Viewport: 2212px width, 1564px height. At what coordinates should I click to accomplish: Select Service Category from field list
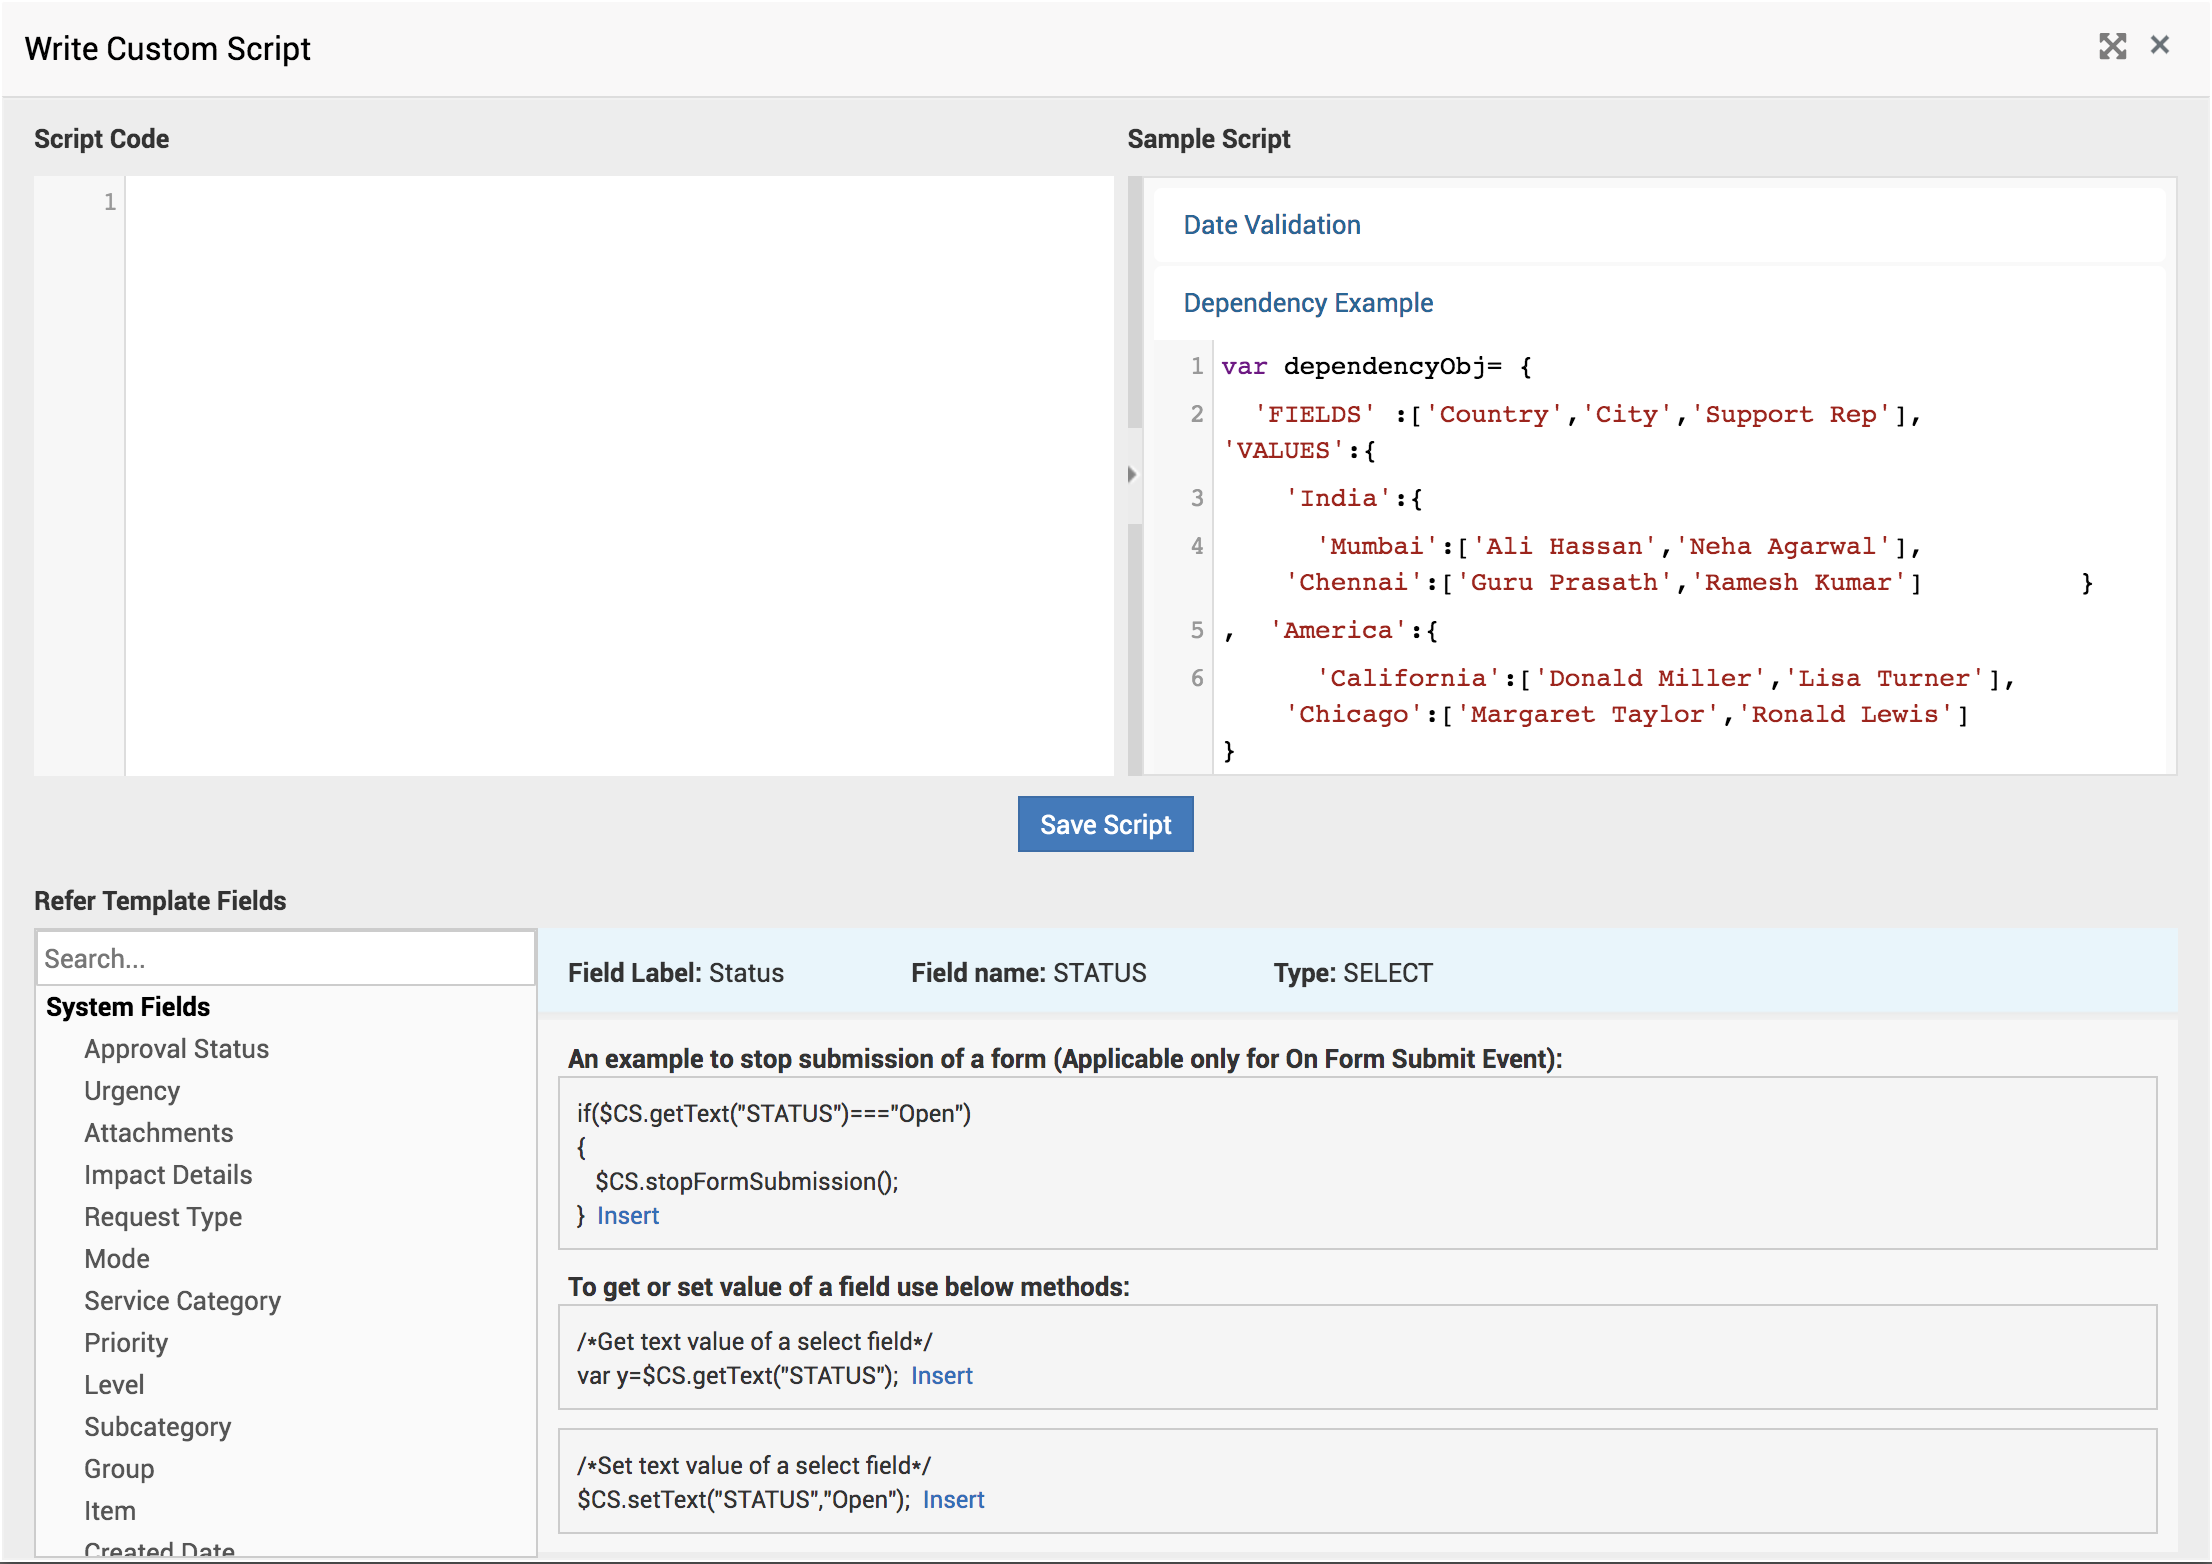(182, 1301)
